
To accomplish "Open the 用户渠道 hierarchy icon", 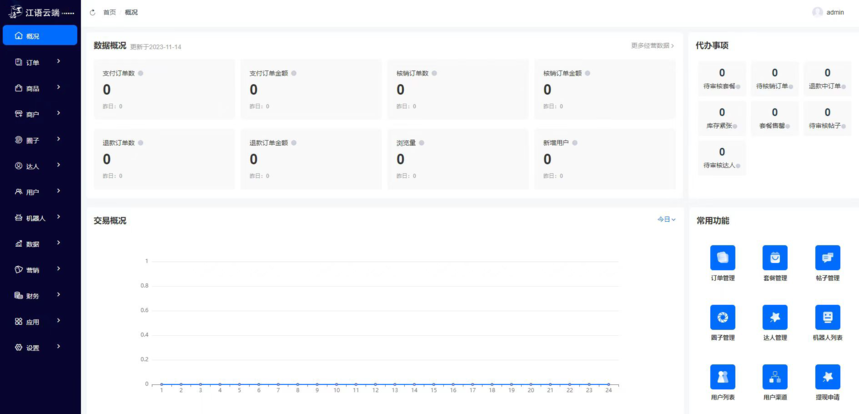I will [x=775, y=376].
